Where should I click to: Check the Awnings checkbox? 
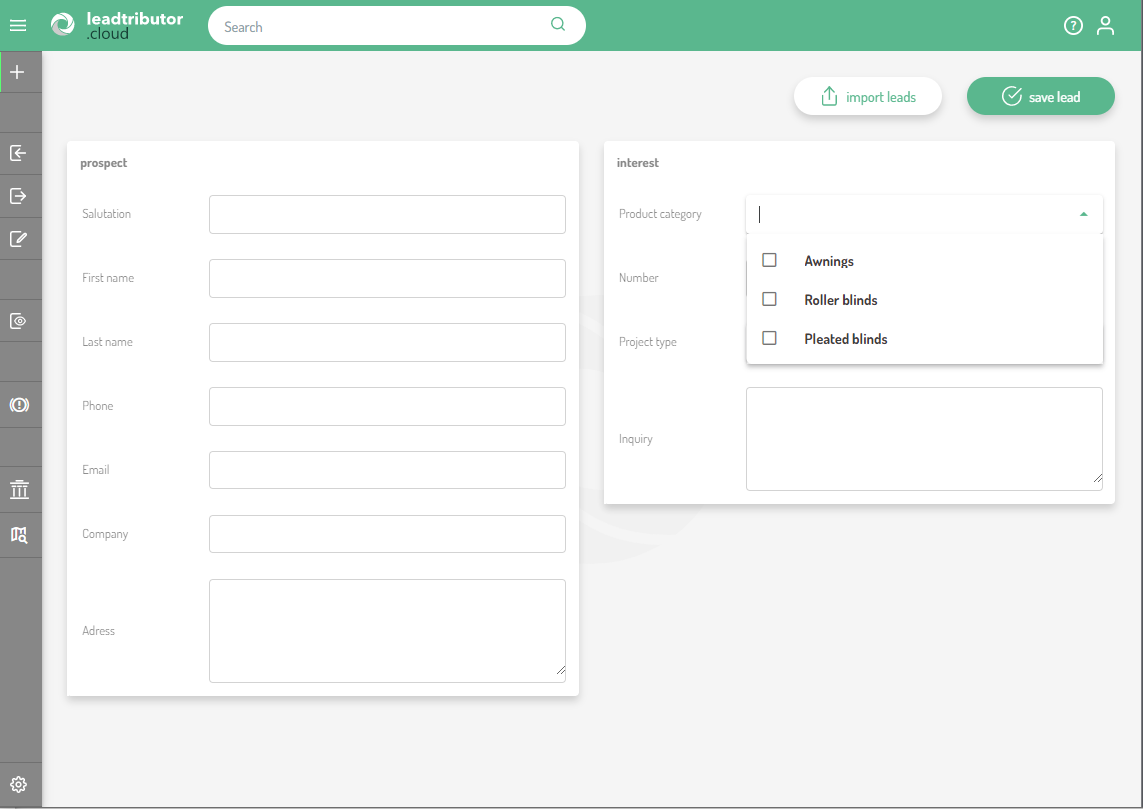(769, 260)
